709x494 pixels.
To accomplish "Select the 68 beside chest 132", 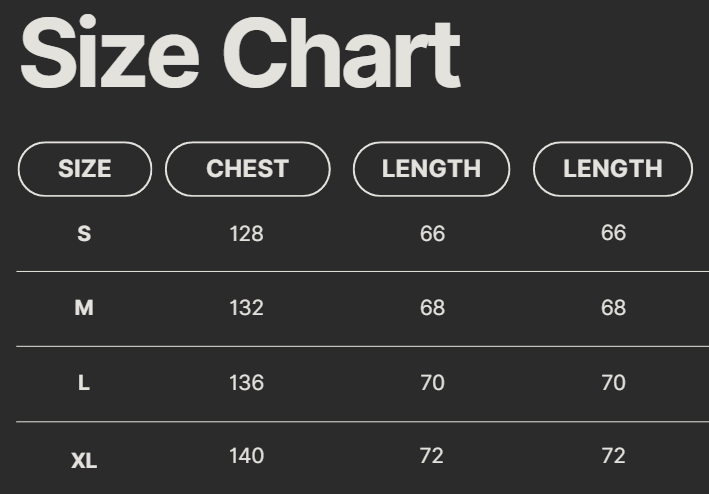I will pos(432,308).
